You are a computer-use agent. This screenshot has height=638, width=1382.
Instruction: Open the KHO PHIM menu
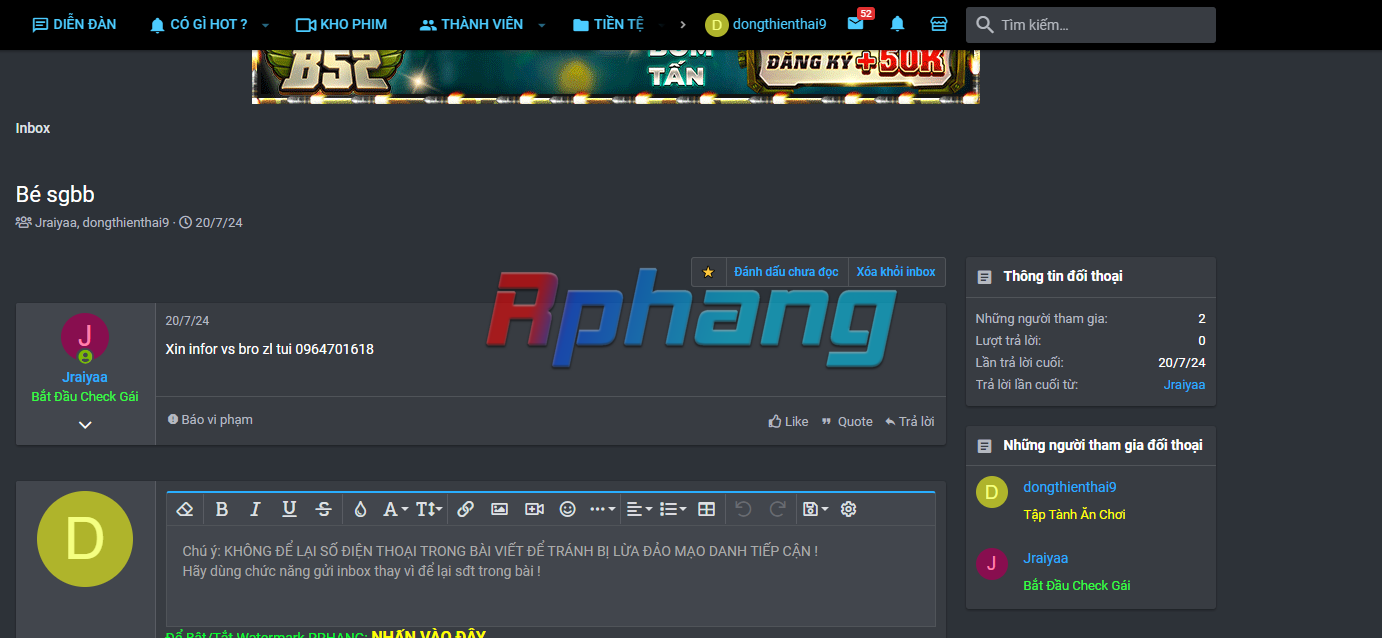pos(342,24)
